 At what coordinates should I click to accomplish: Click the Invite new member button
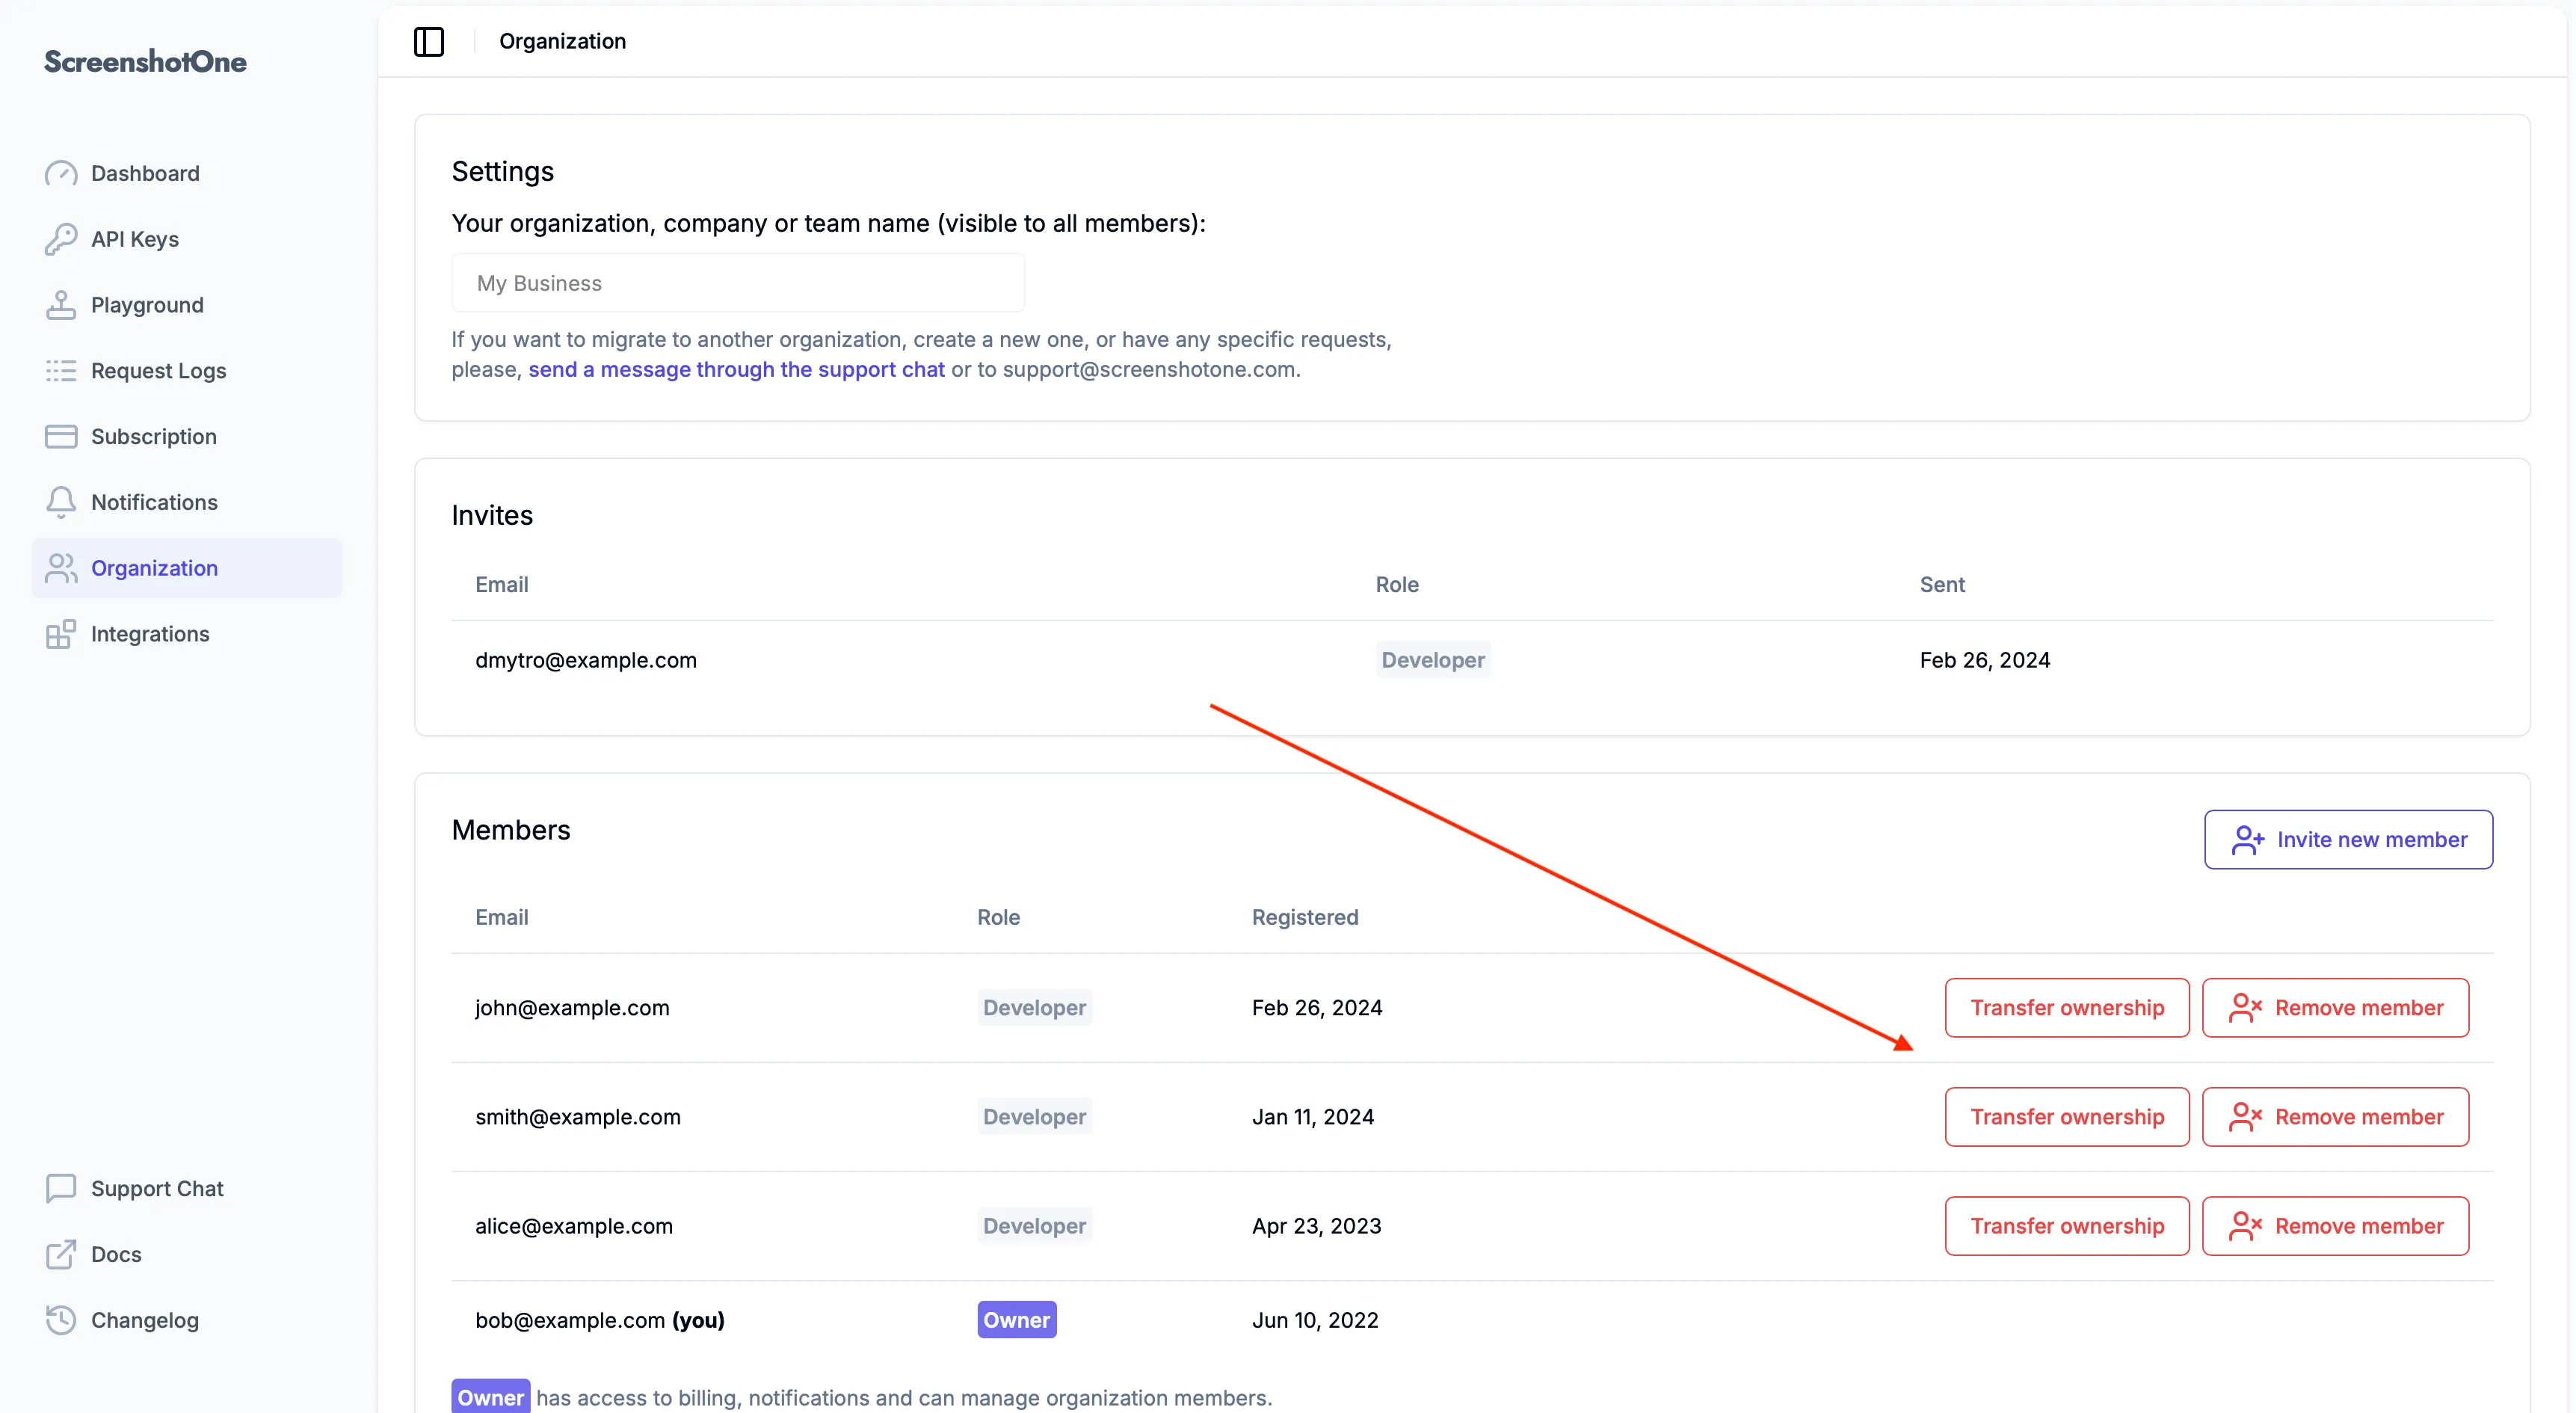tap(2349, 839)
